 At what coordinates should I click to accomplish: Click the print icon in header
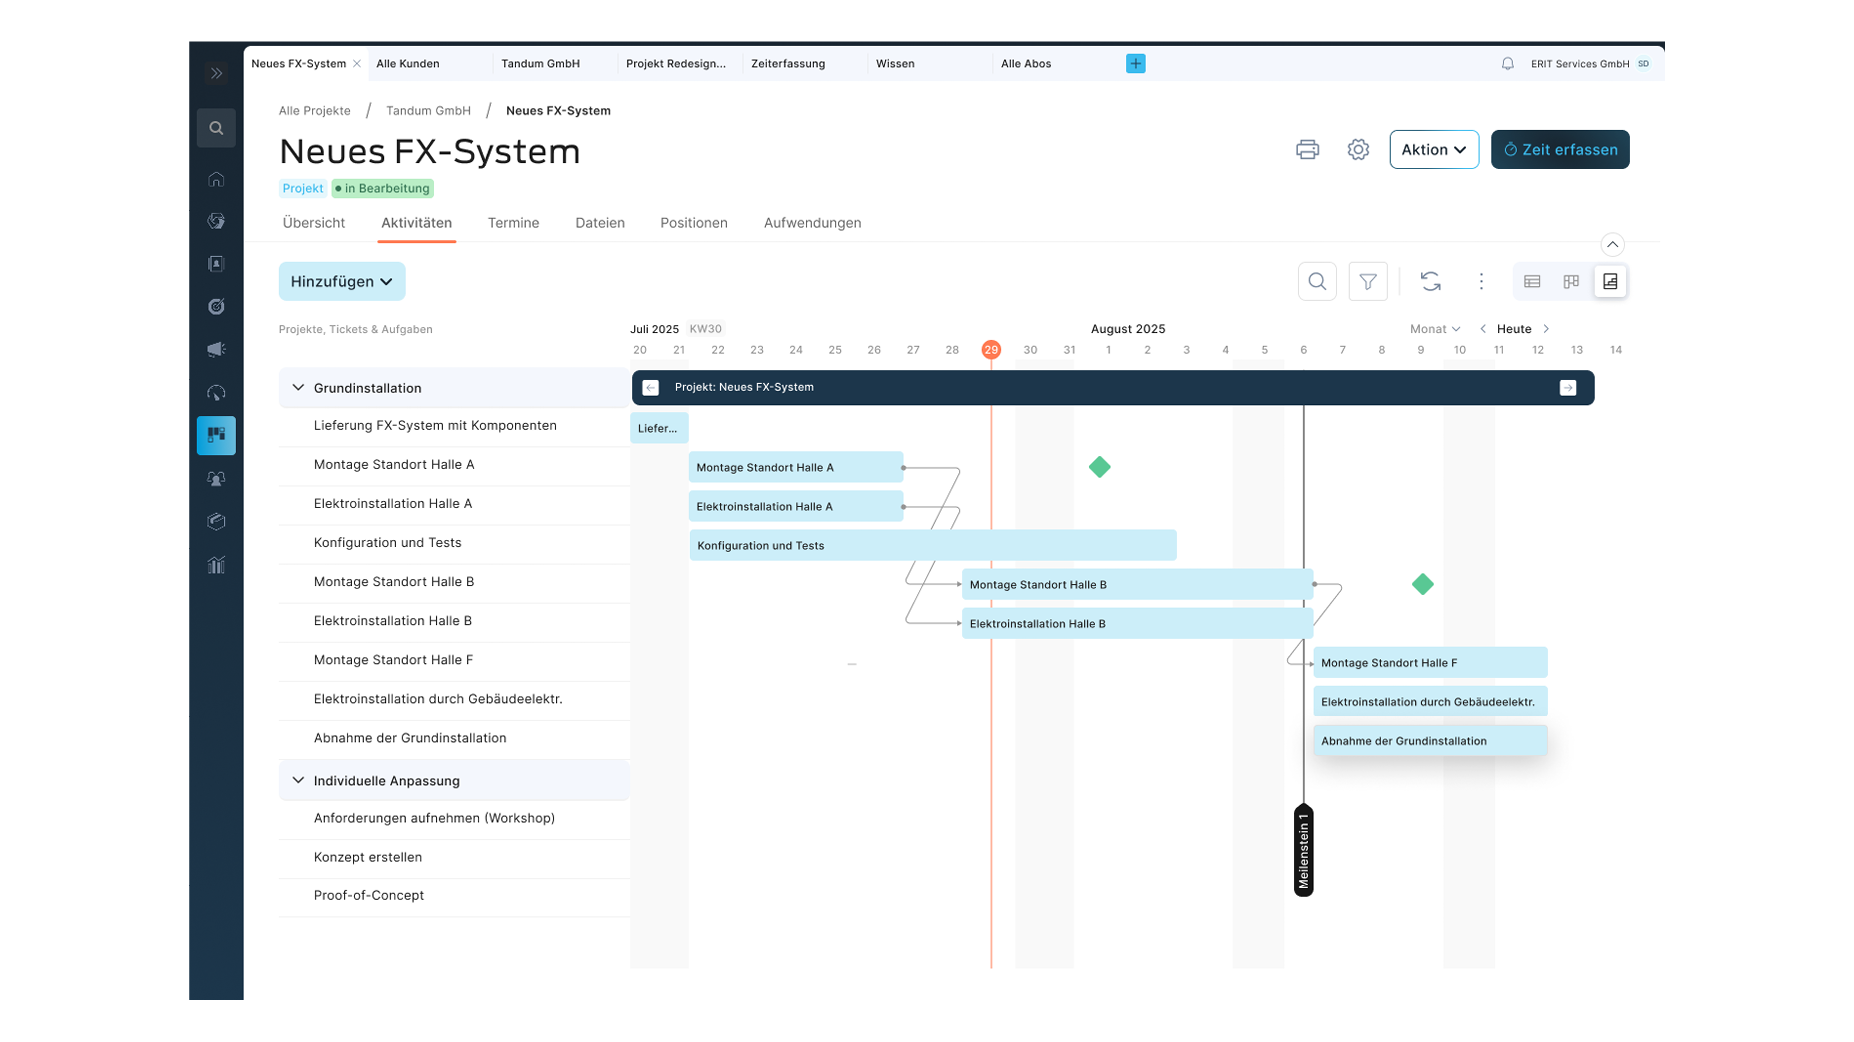point(1306,150)
